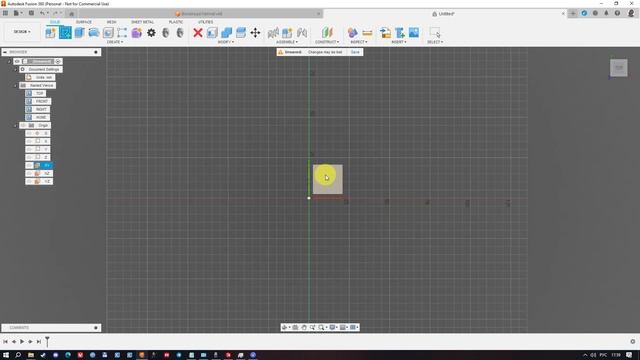
Task: Expand the Inspect dropdown menu
Action: click(359, 42)
